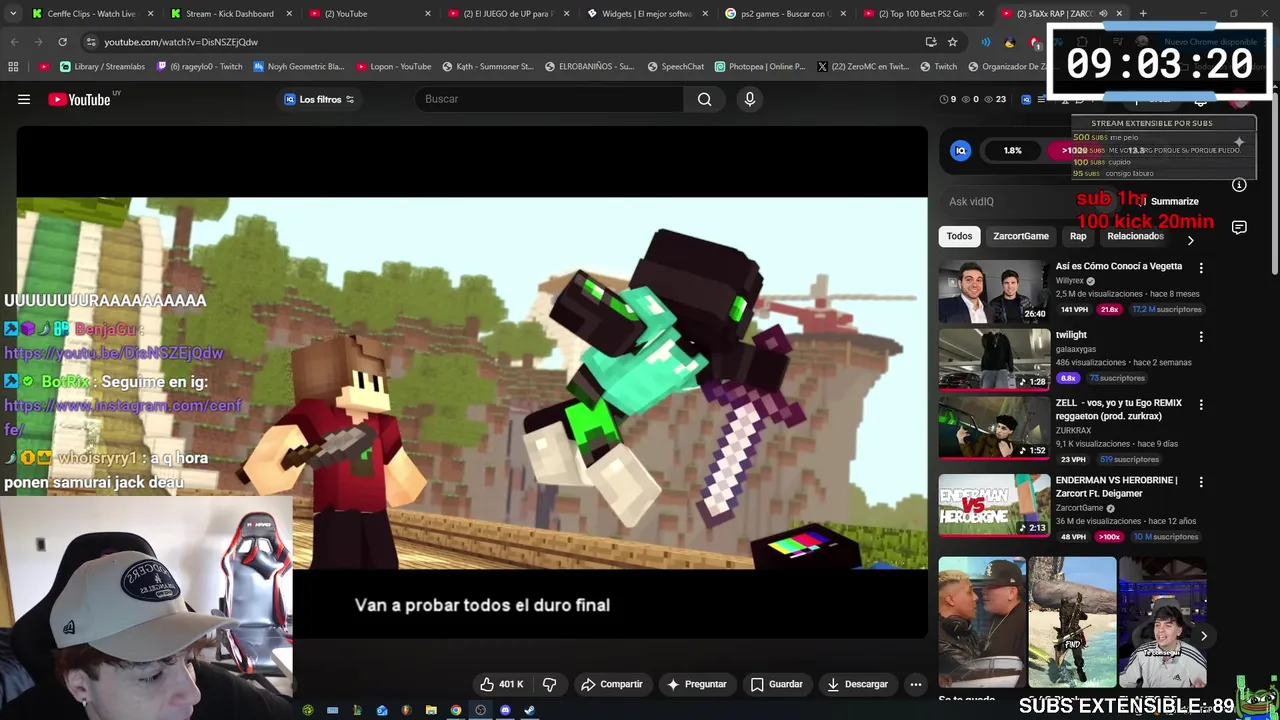This screenshot has height=720, width=1280.
Task: Open the info icon in vidIQ panel
Action: click(x=1239, y=185)
